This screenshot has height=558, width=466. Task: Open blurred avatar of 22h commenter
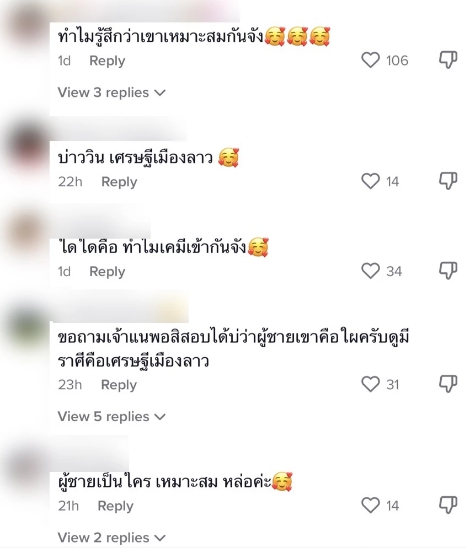coord(27,146)
